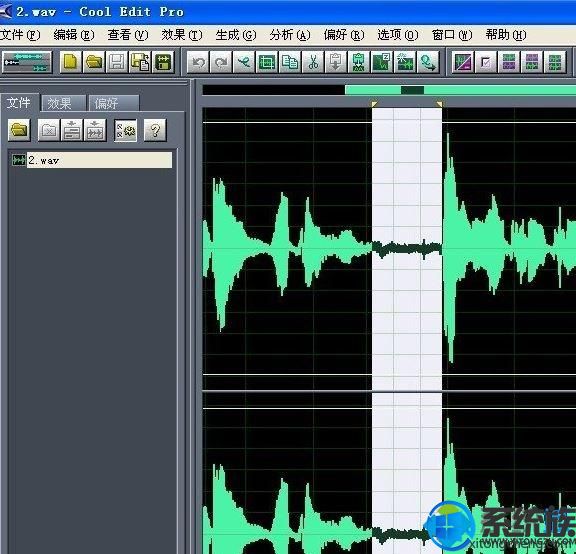The image size is (576, 554).
Task: Click the greyed-out Save floppy disk icon
Action: pyautogui.click(x=117, y=62)
